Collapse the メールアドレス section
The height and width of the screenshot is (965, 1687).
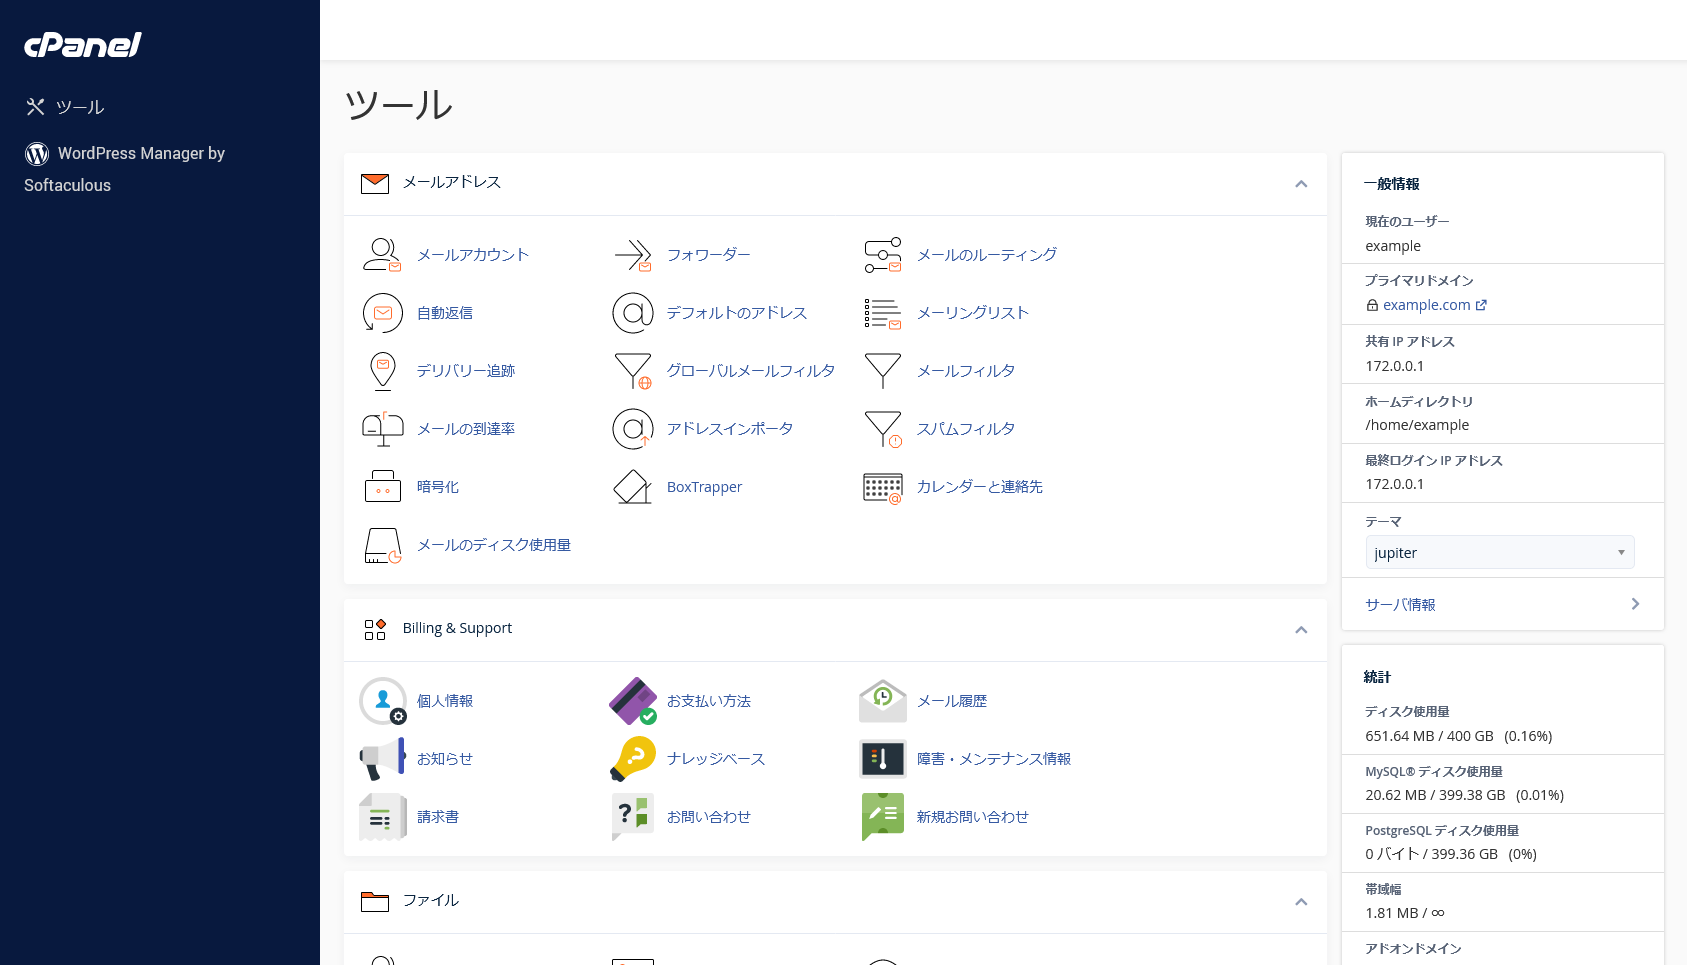tap(1301, 184)
